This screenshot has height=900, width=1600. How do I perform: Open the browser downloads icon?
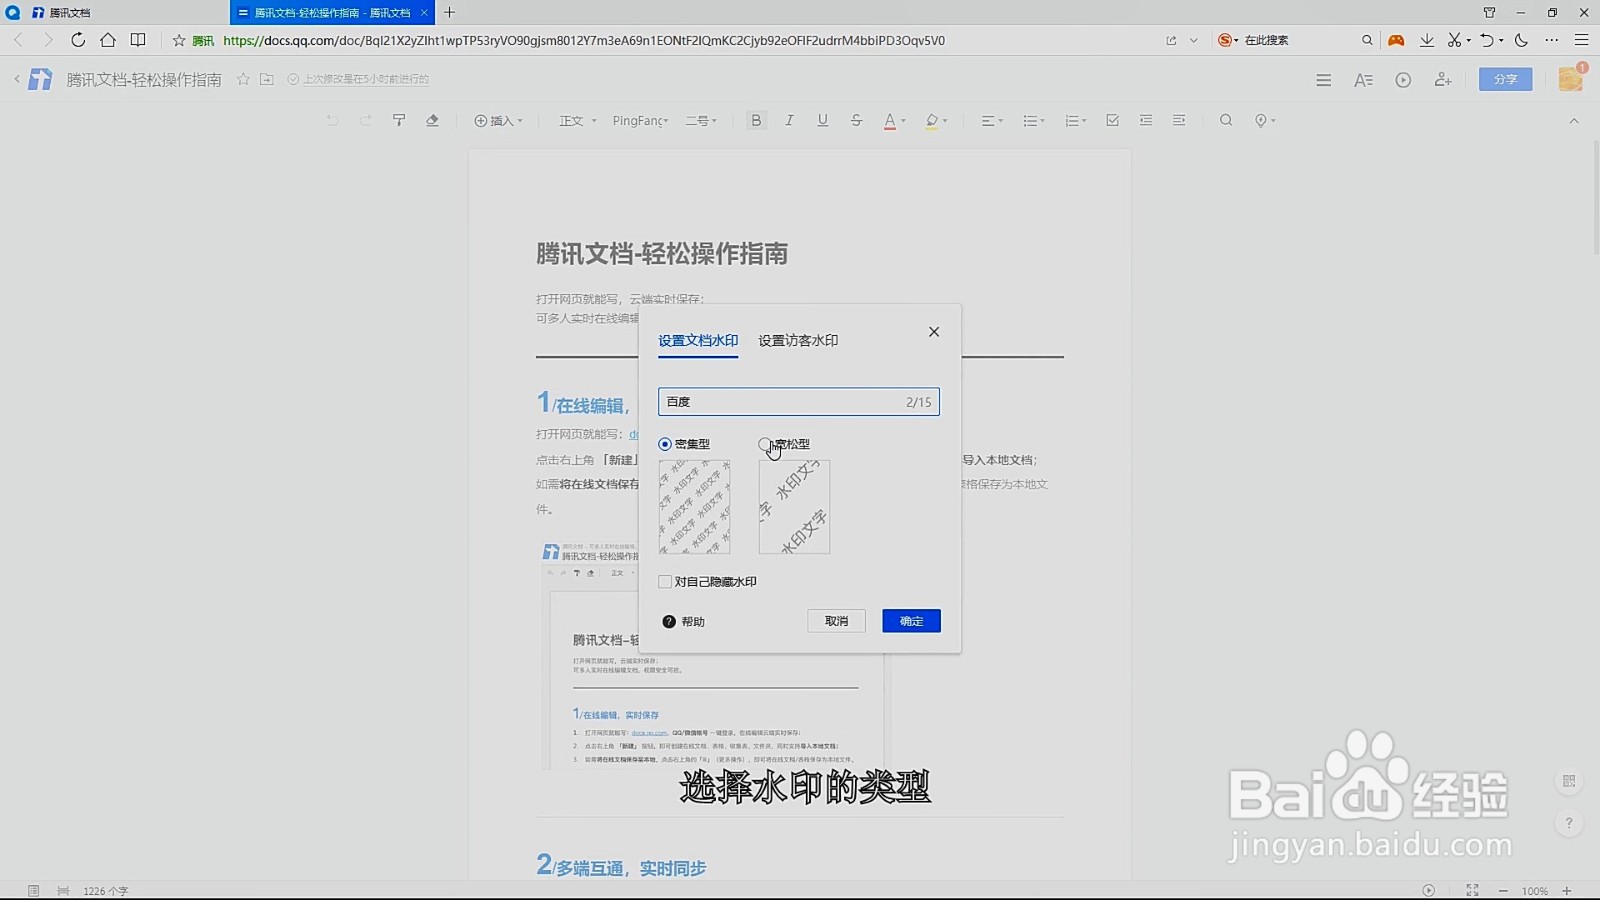(1427, 40)
